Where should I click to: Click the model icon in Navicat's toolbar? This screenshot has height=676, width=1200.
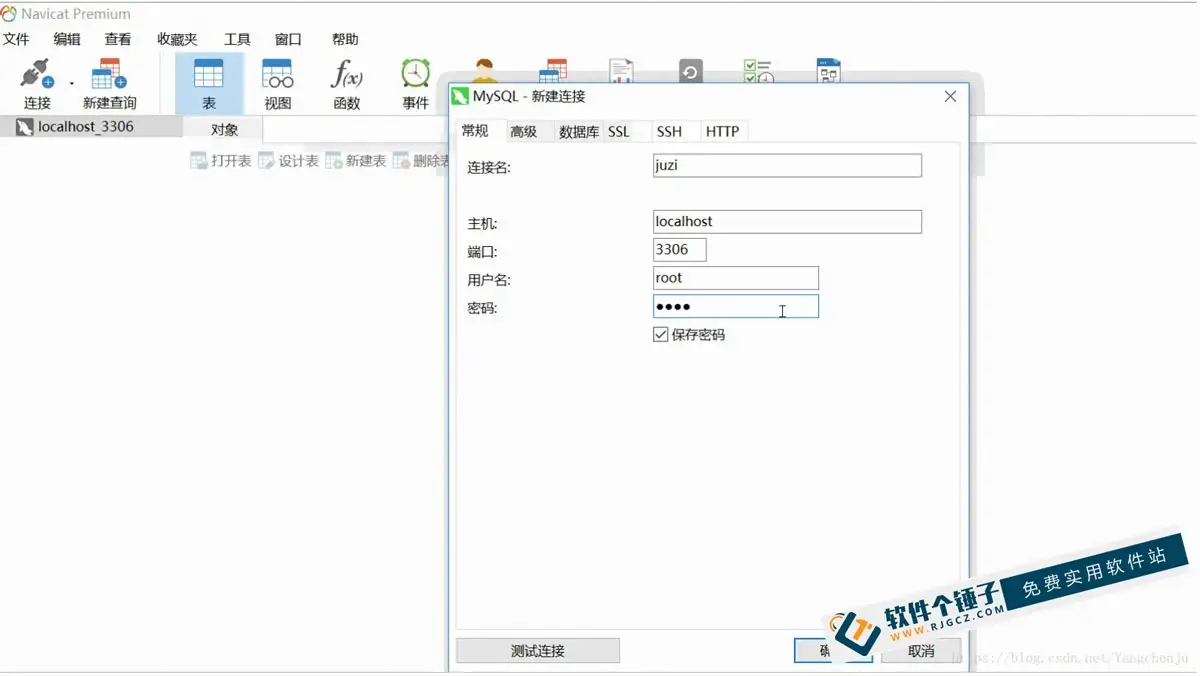click(828, 70)
